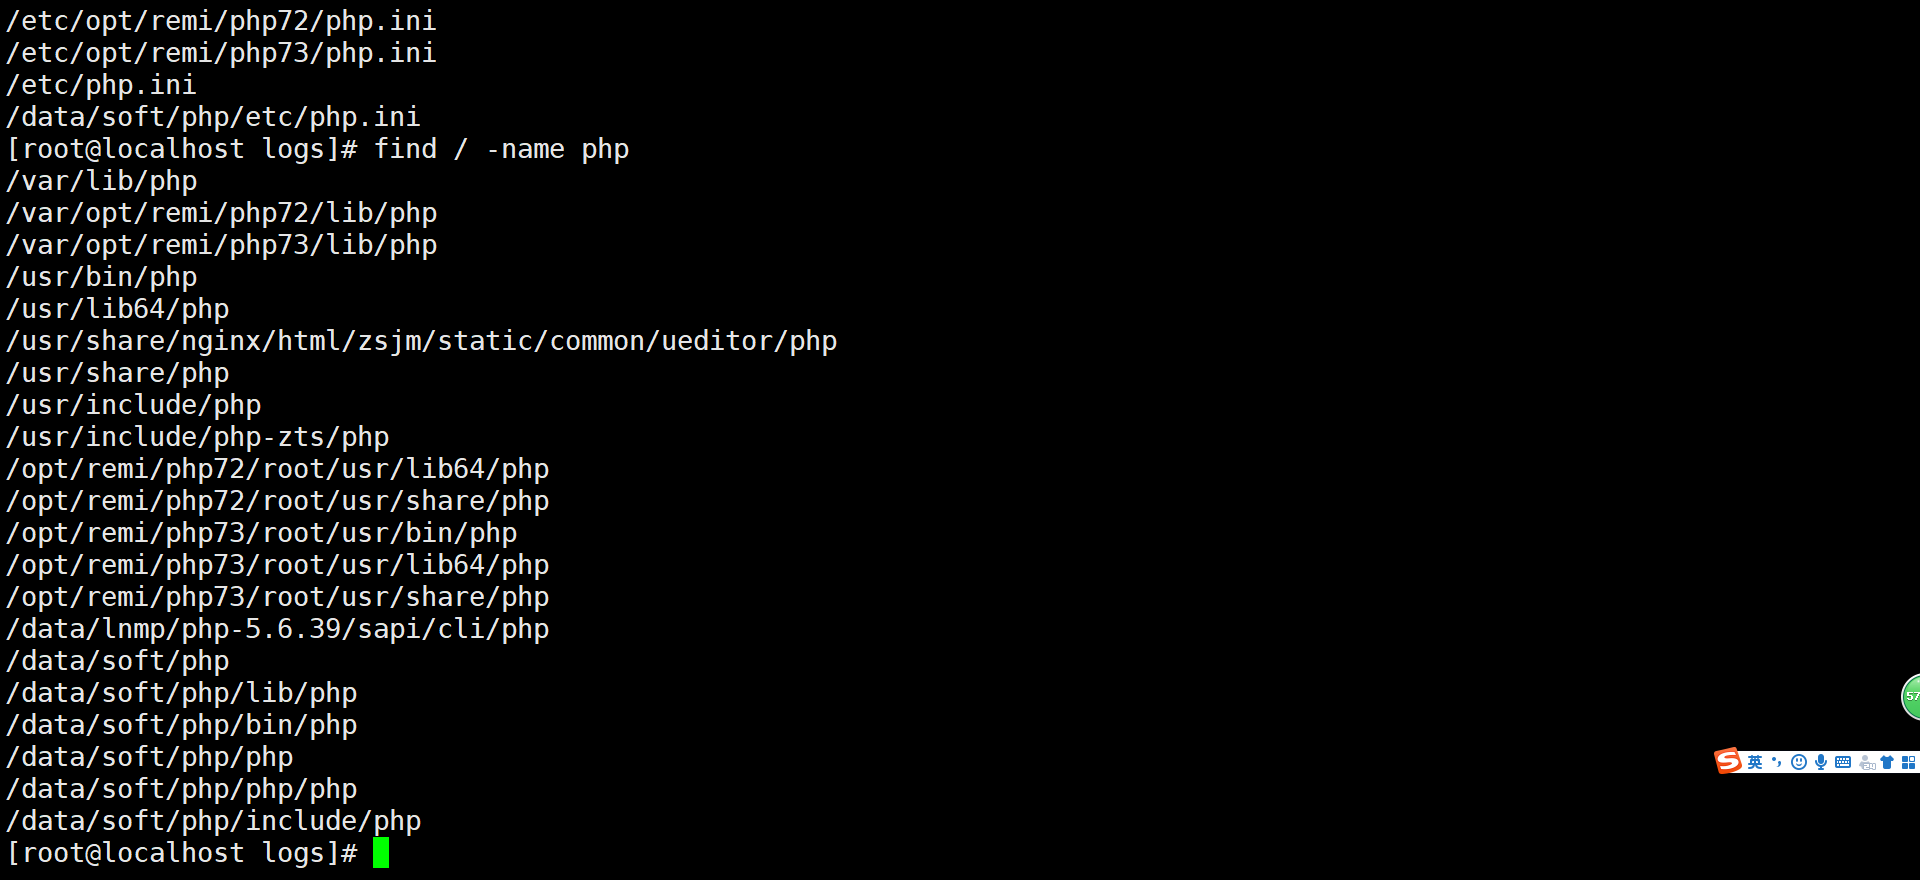Open the emoji panel in the IME toolbar
Image resolution: width=1920 pixels, height=880 pixels.
(1799, 762)
